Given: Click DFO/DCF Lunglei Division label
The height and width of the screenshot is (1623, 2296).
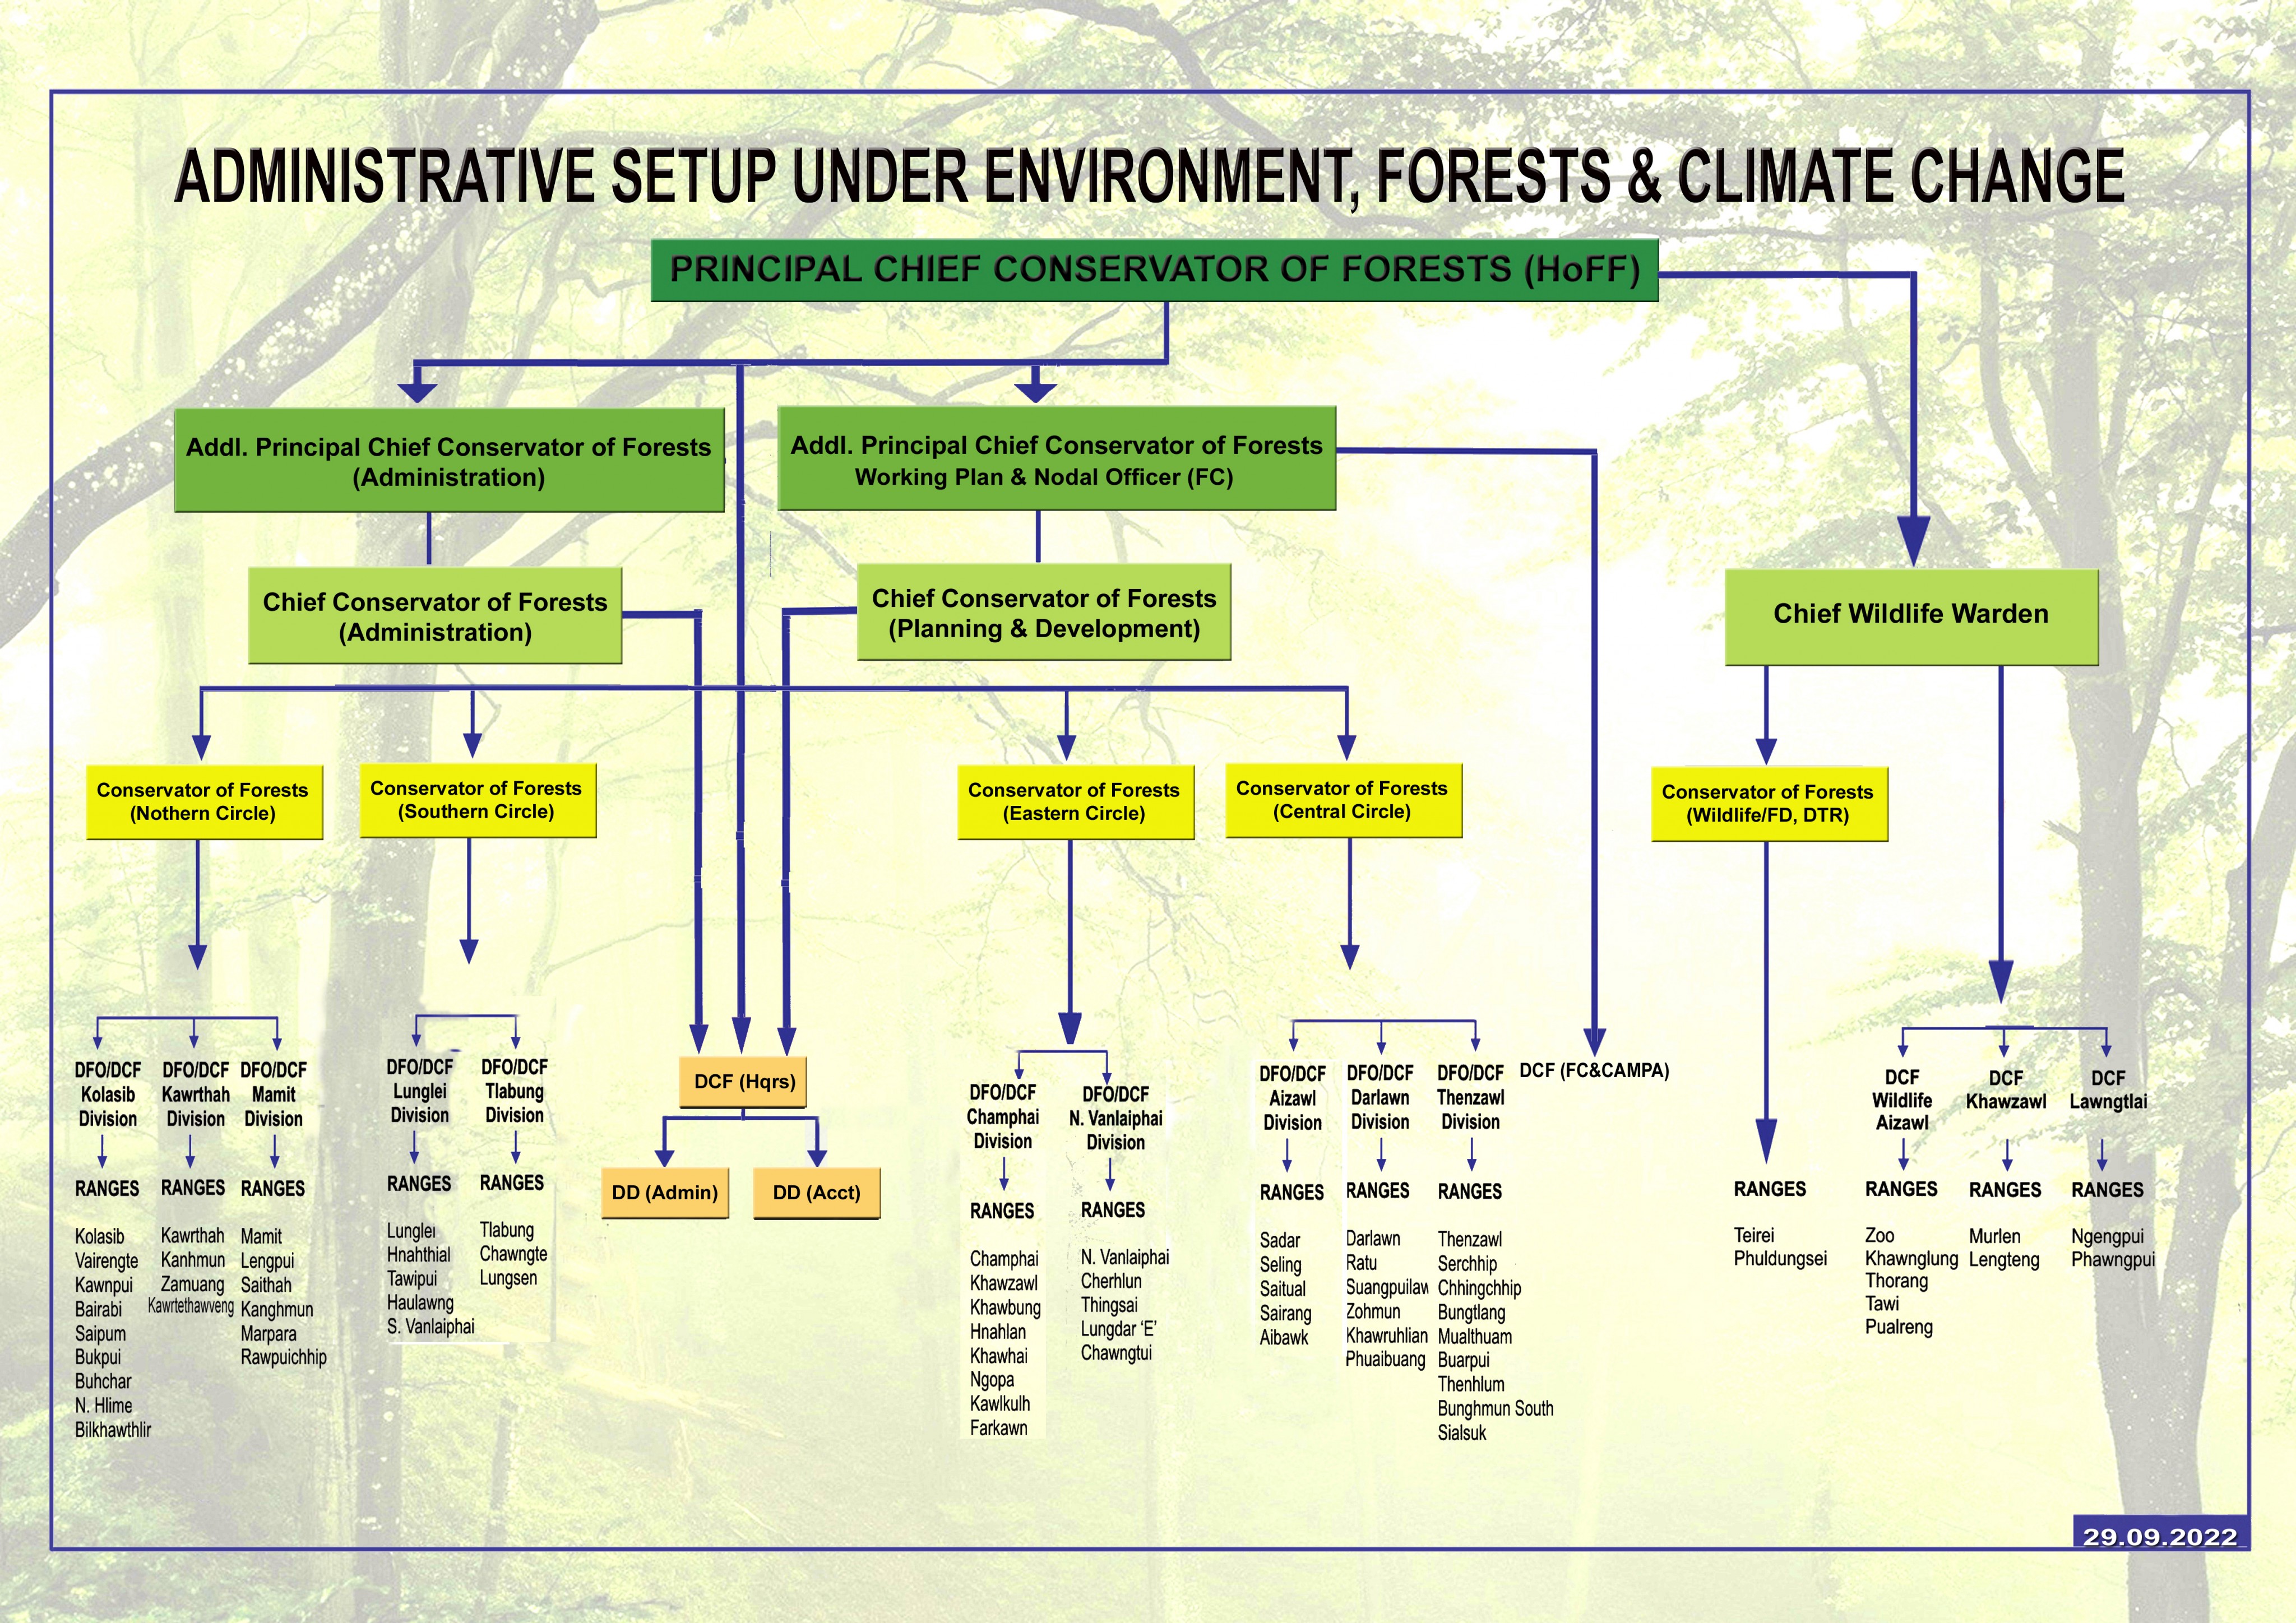Looking at the screenshot, I should [420, 1091].
